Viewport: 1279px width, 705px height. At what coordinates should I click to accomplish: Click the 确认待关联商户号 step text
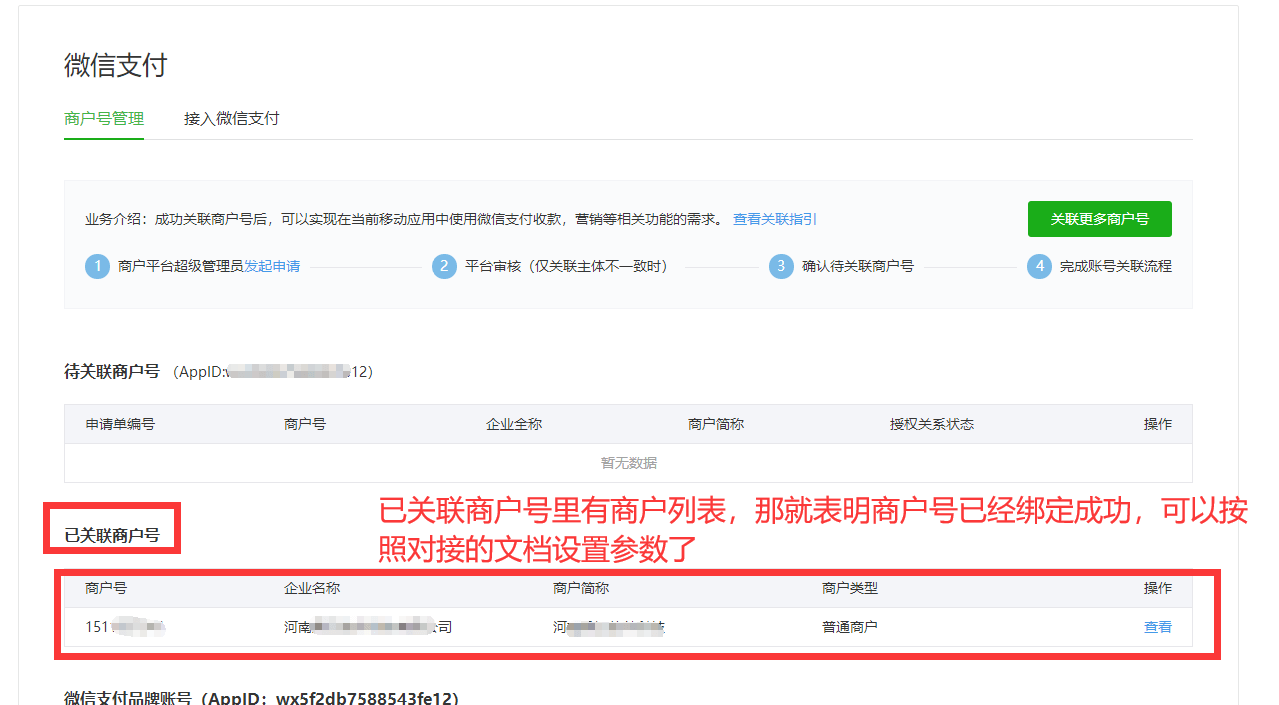[858, 266]
